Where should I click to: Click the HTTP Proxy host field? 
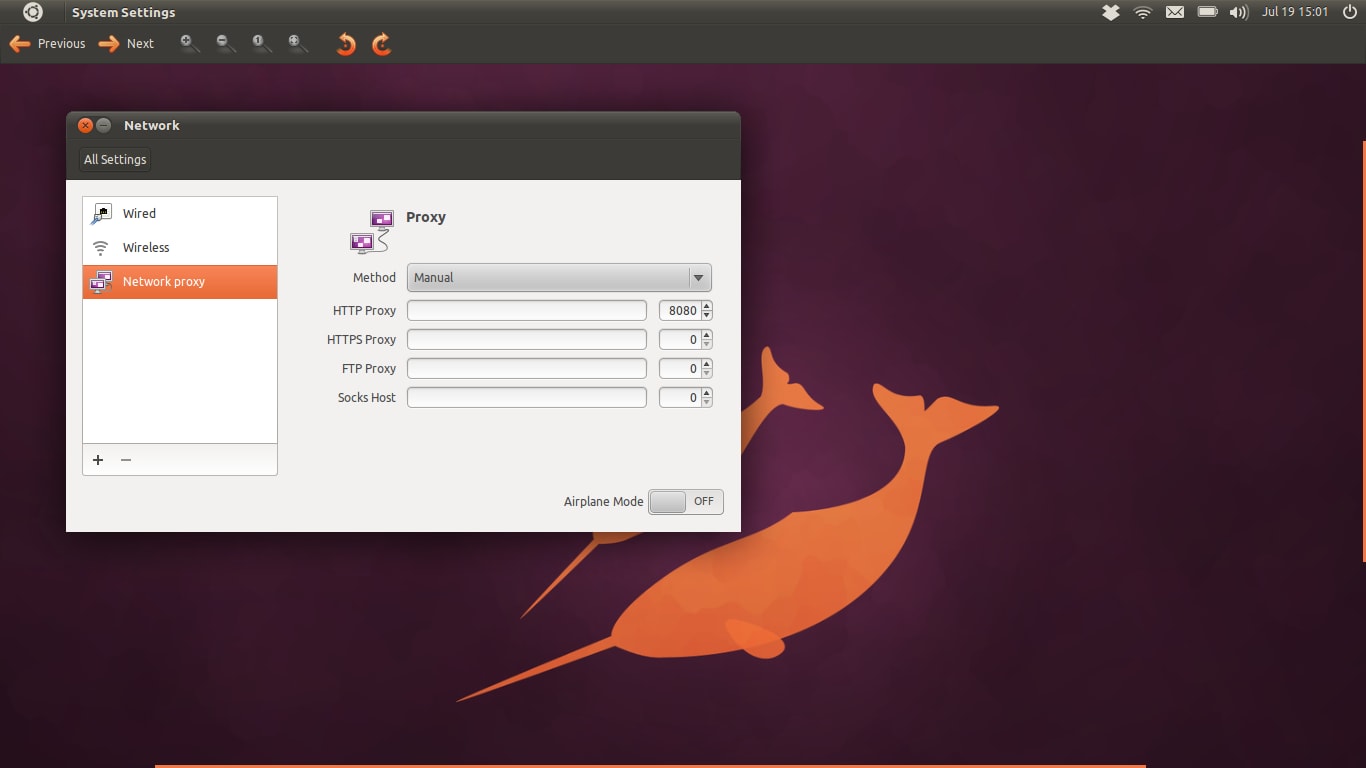coord(527,311)
